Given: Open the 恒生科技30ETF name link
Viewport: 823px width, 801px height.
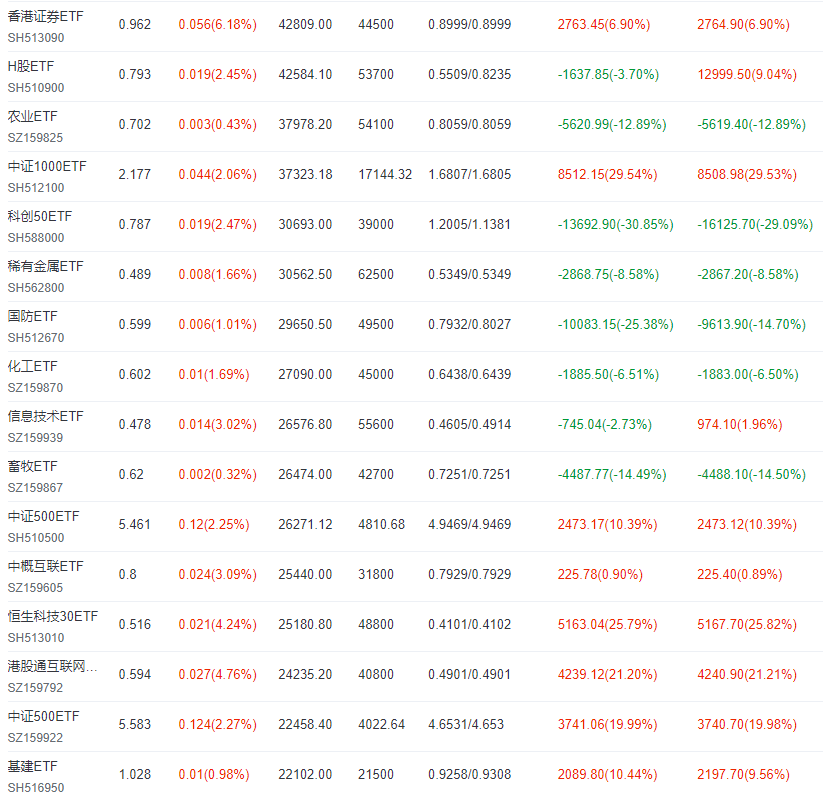Looking at the screenshot, I should pyautogui.click(x=52, y=616).
